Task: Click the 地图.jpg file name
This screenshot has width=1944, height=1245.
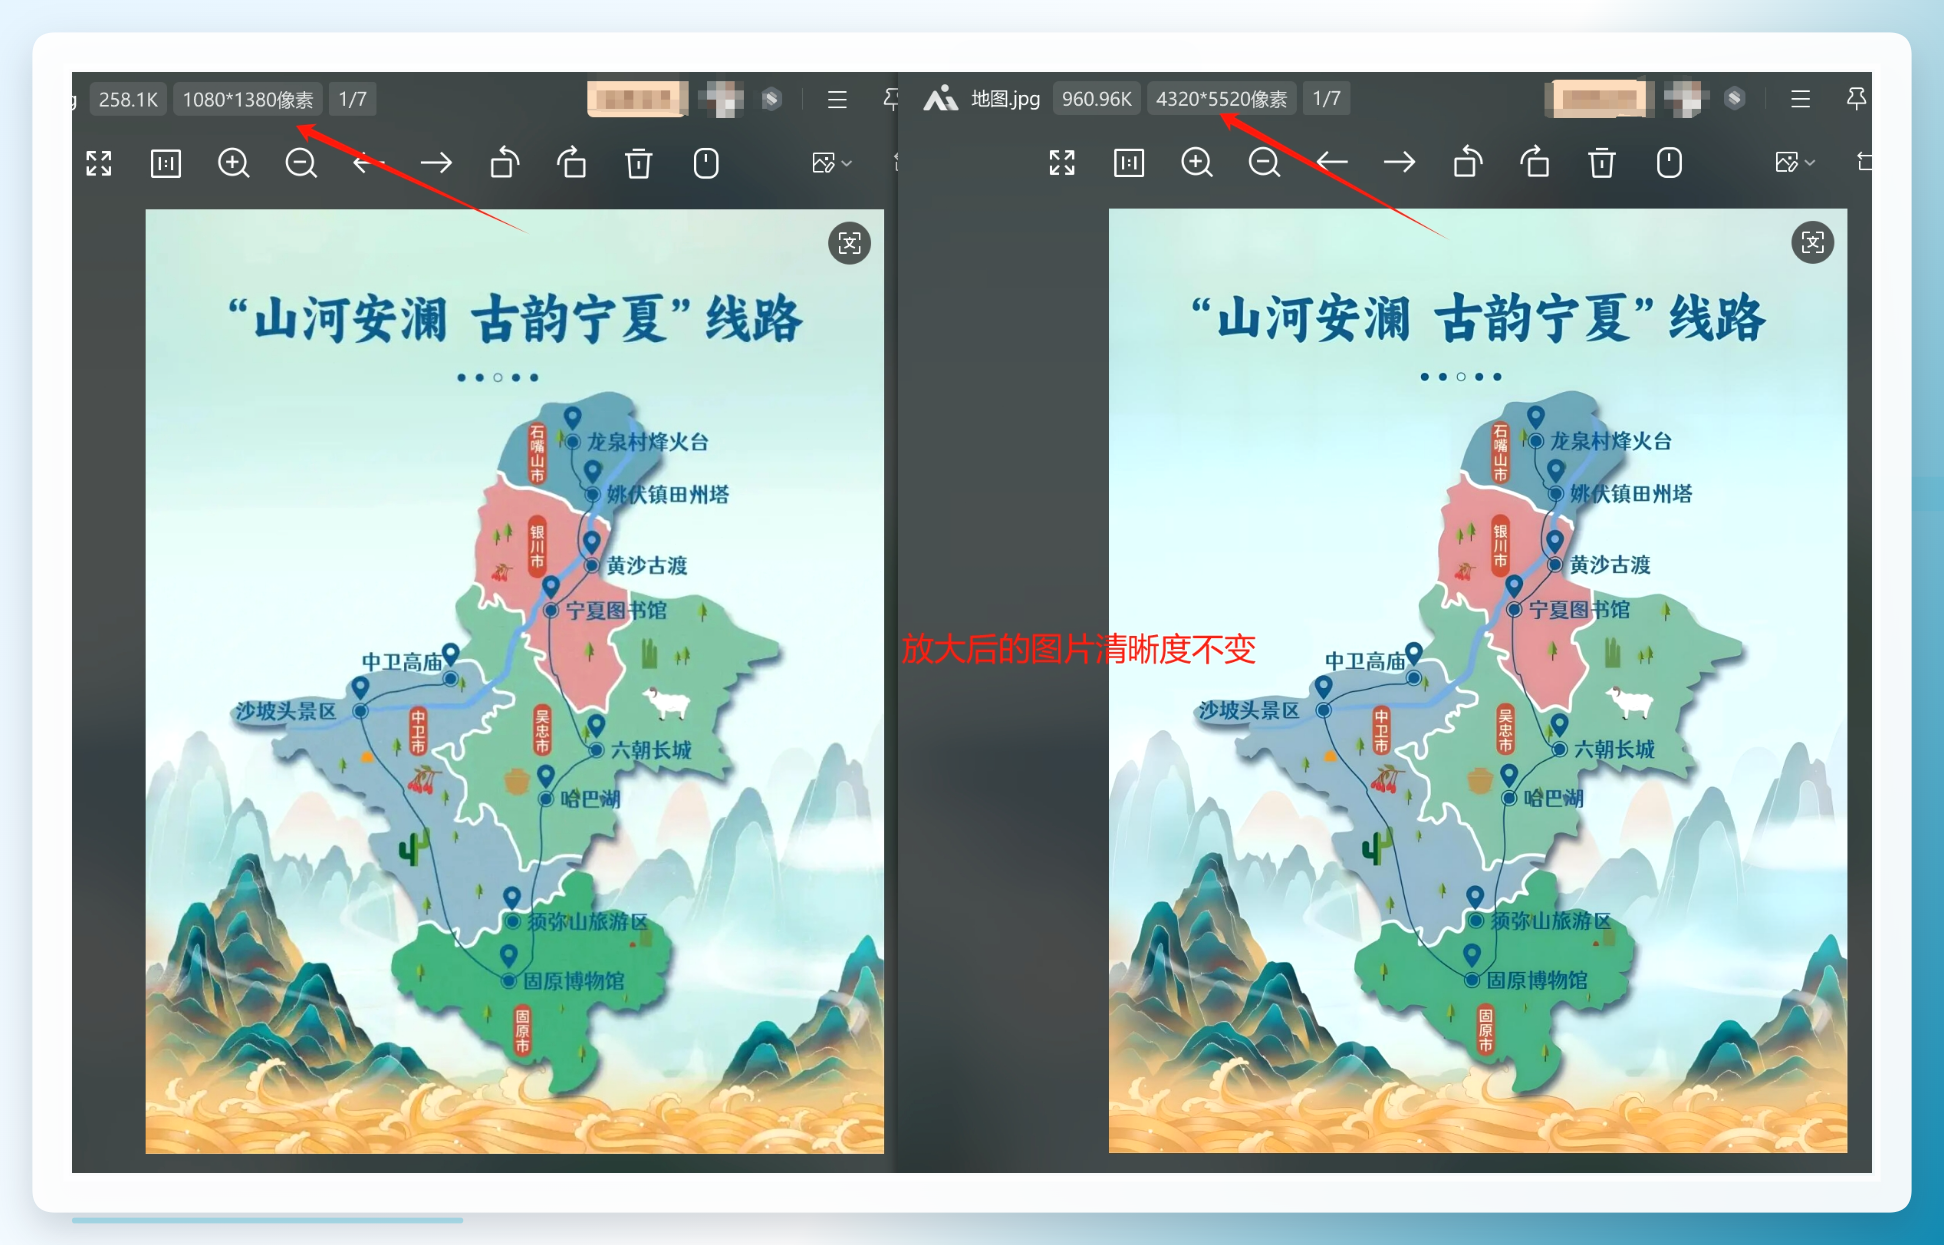Action: tap(1005, 98)
